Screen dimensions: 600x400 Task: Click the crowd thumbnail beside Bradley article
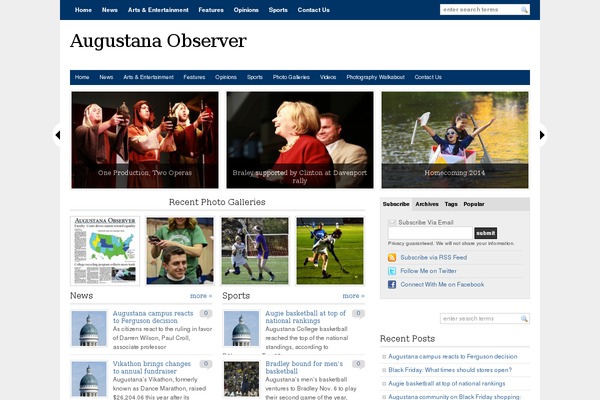241,379
